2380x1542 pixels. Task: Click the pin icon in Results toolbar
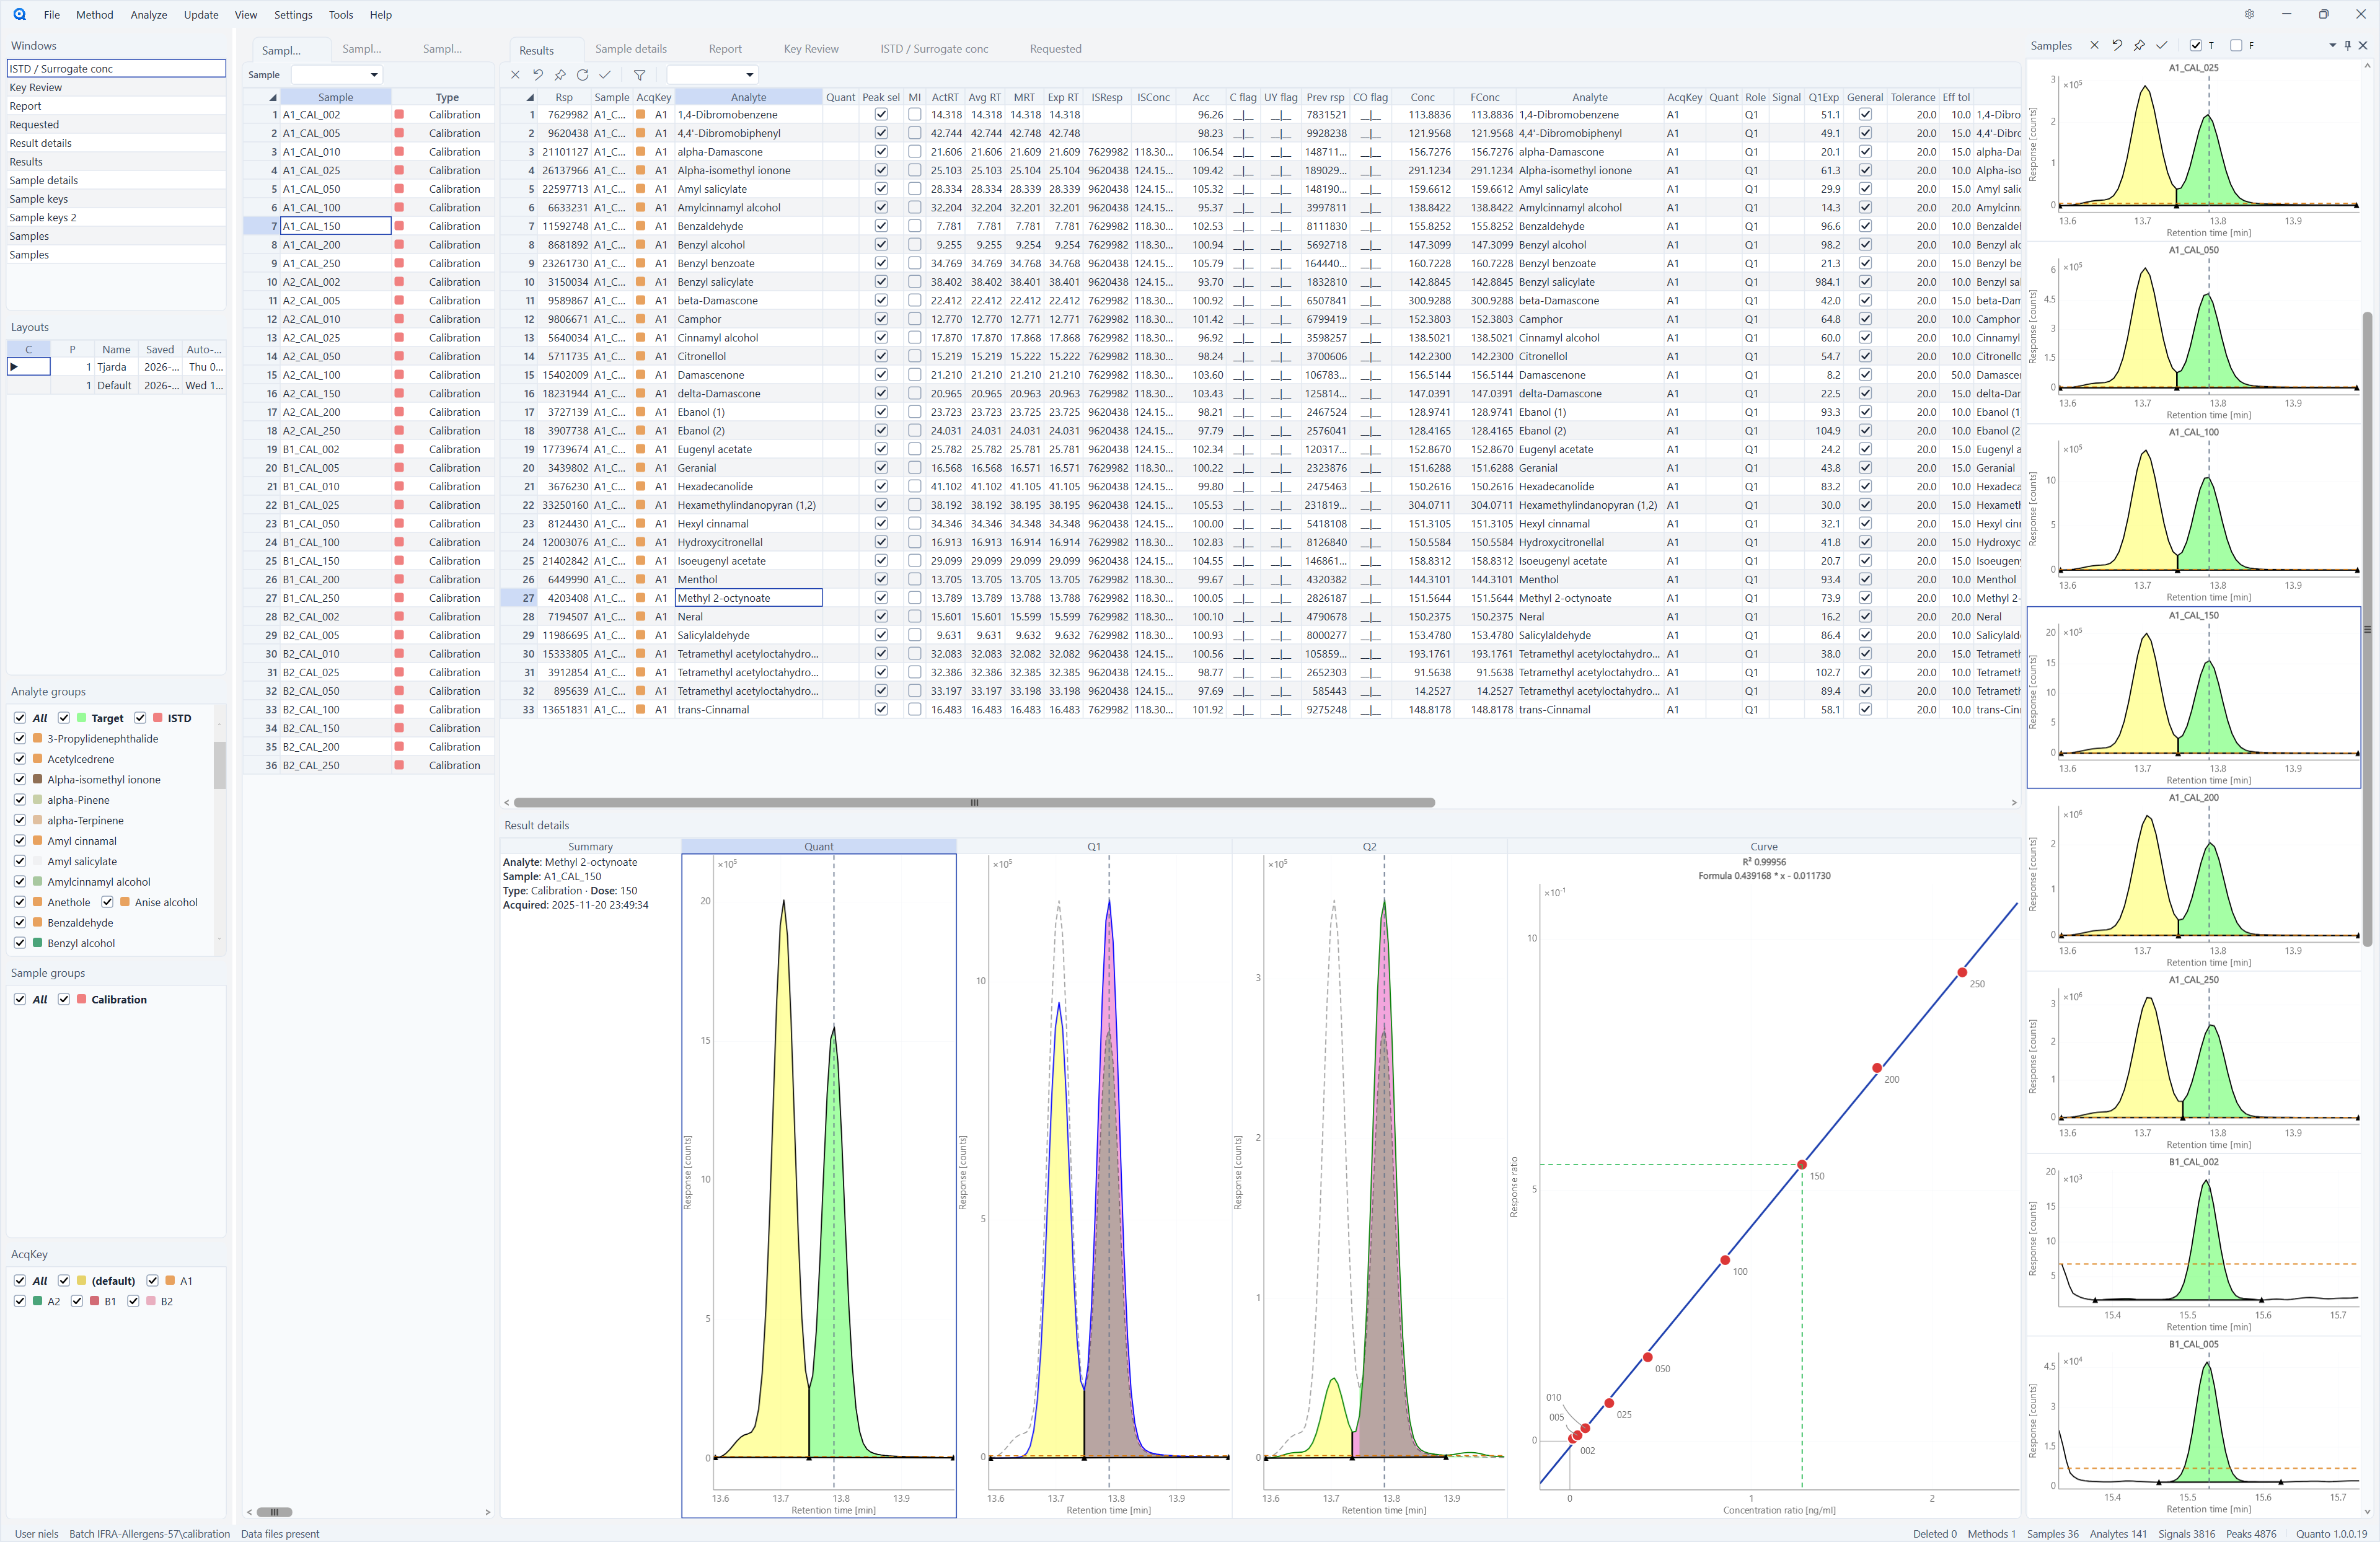coord(560,75)
